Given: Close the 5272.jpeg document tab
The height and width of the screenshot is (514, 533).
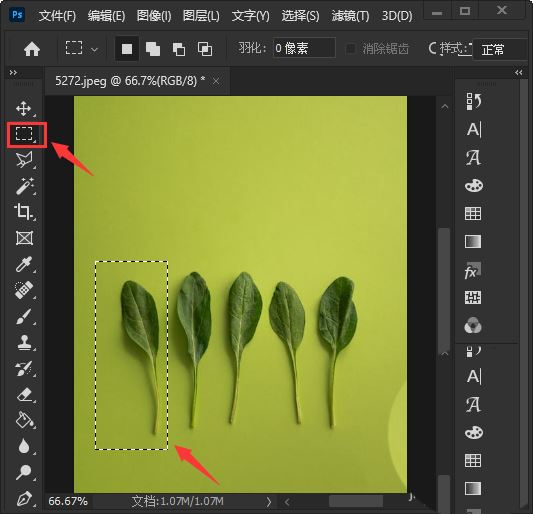Looking at the screenshot, I should pos(216,81).
